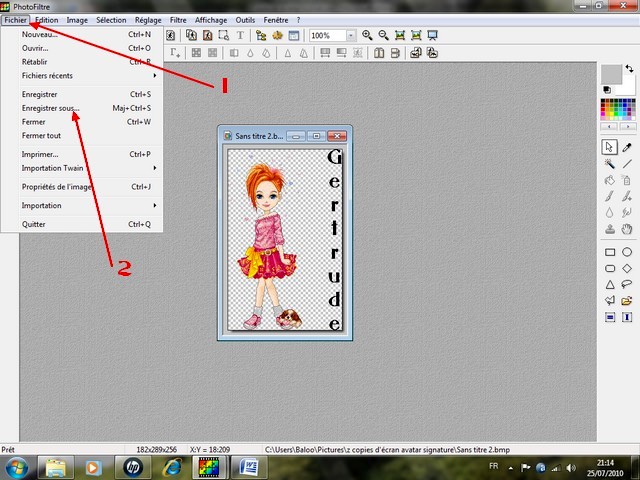Click the Show selection toolbar icon
Viewport: 640px width, 480px height.
click(x=224, y=36)
